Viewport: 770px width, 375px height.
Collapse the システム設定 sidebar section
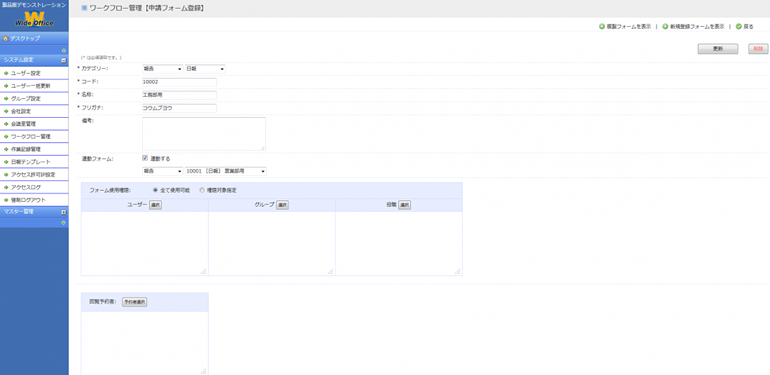click(x=63, y=60)
